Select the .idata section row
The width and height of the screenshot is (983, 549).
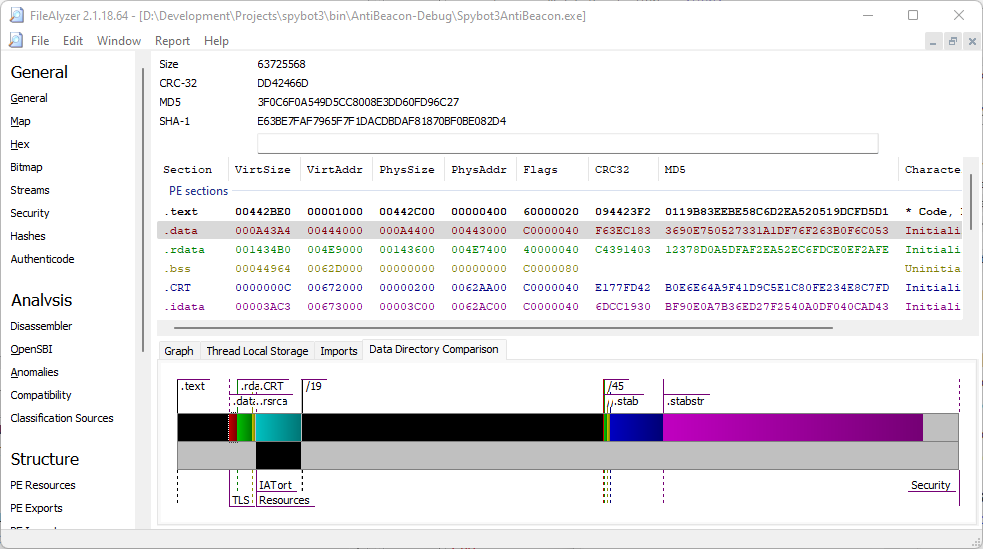(559, 306)
